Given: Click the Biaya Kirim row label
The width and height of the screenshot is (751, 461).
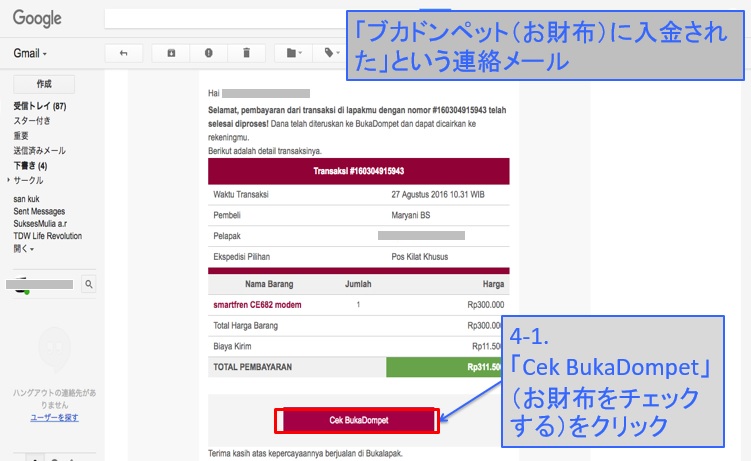Looking at the screenshot, I should click(x=232, y=346).
